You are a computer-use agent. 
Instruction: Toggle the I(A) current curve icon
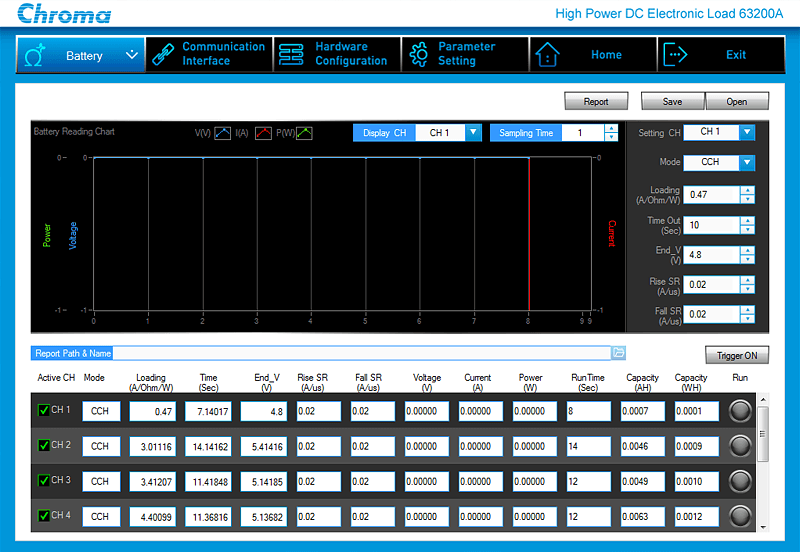tap(263, 133)
